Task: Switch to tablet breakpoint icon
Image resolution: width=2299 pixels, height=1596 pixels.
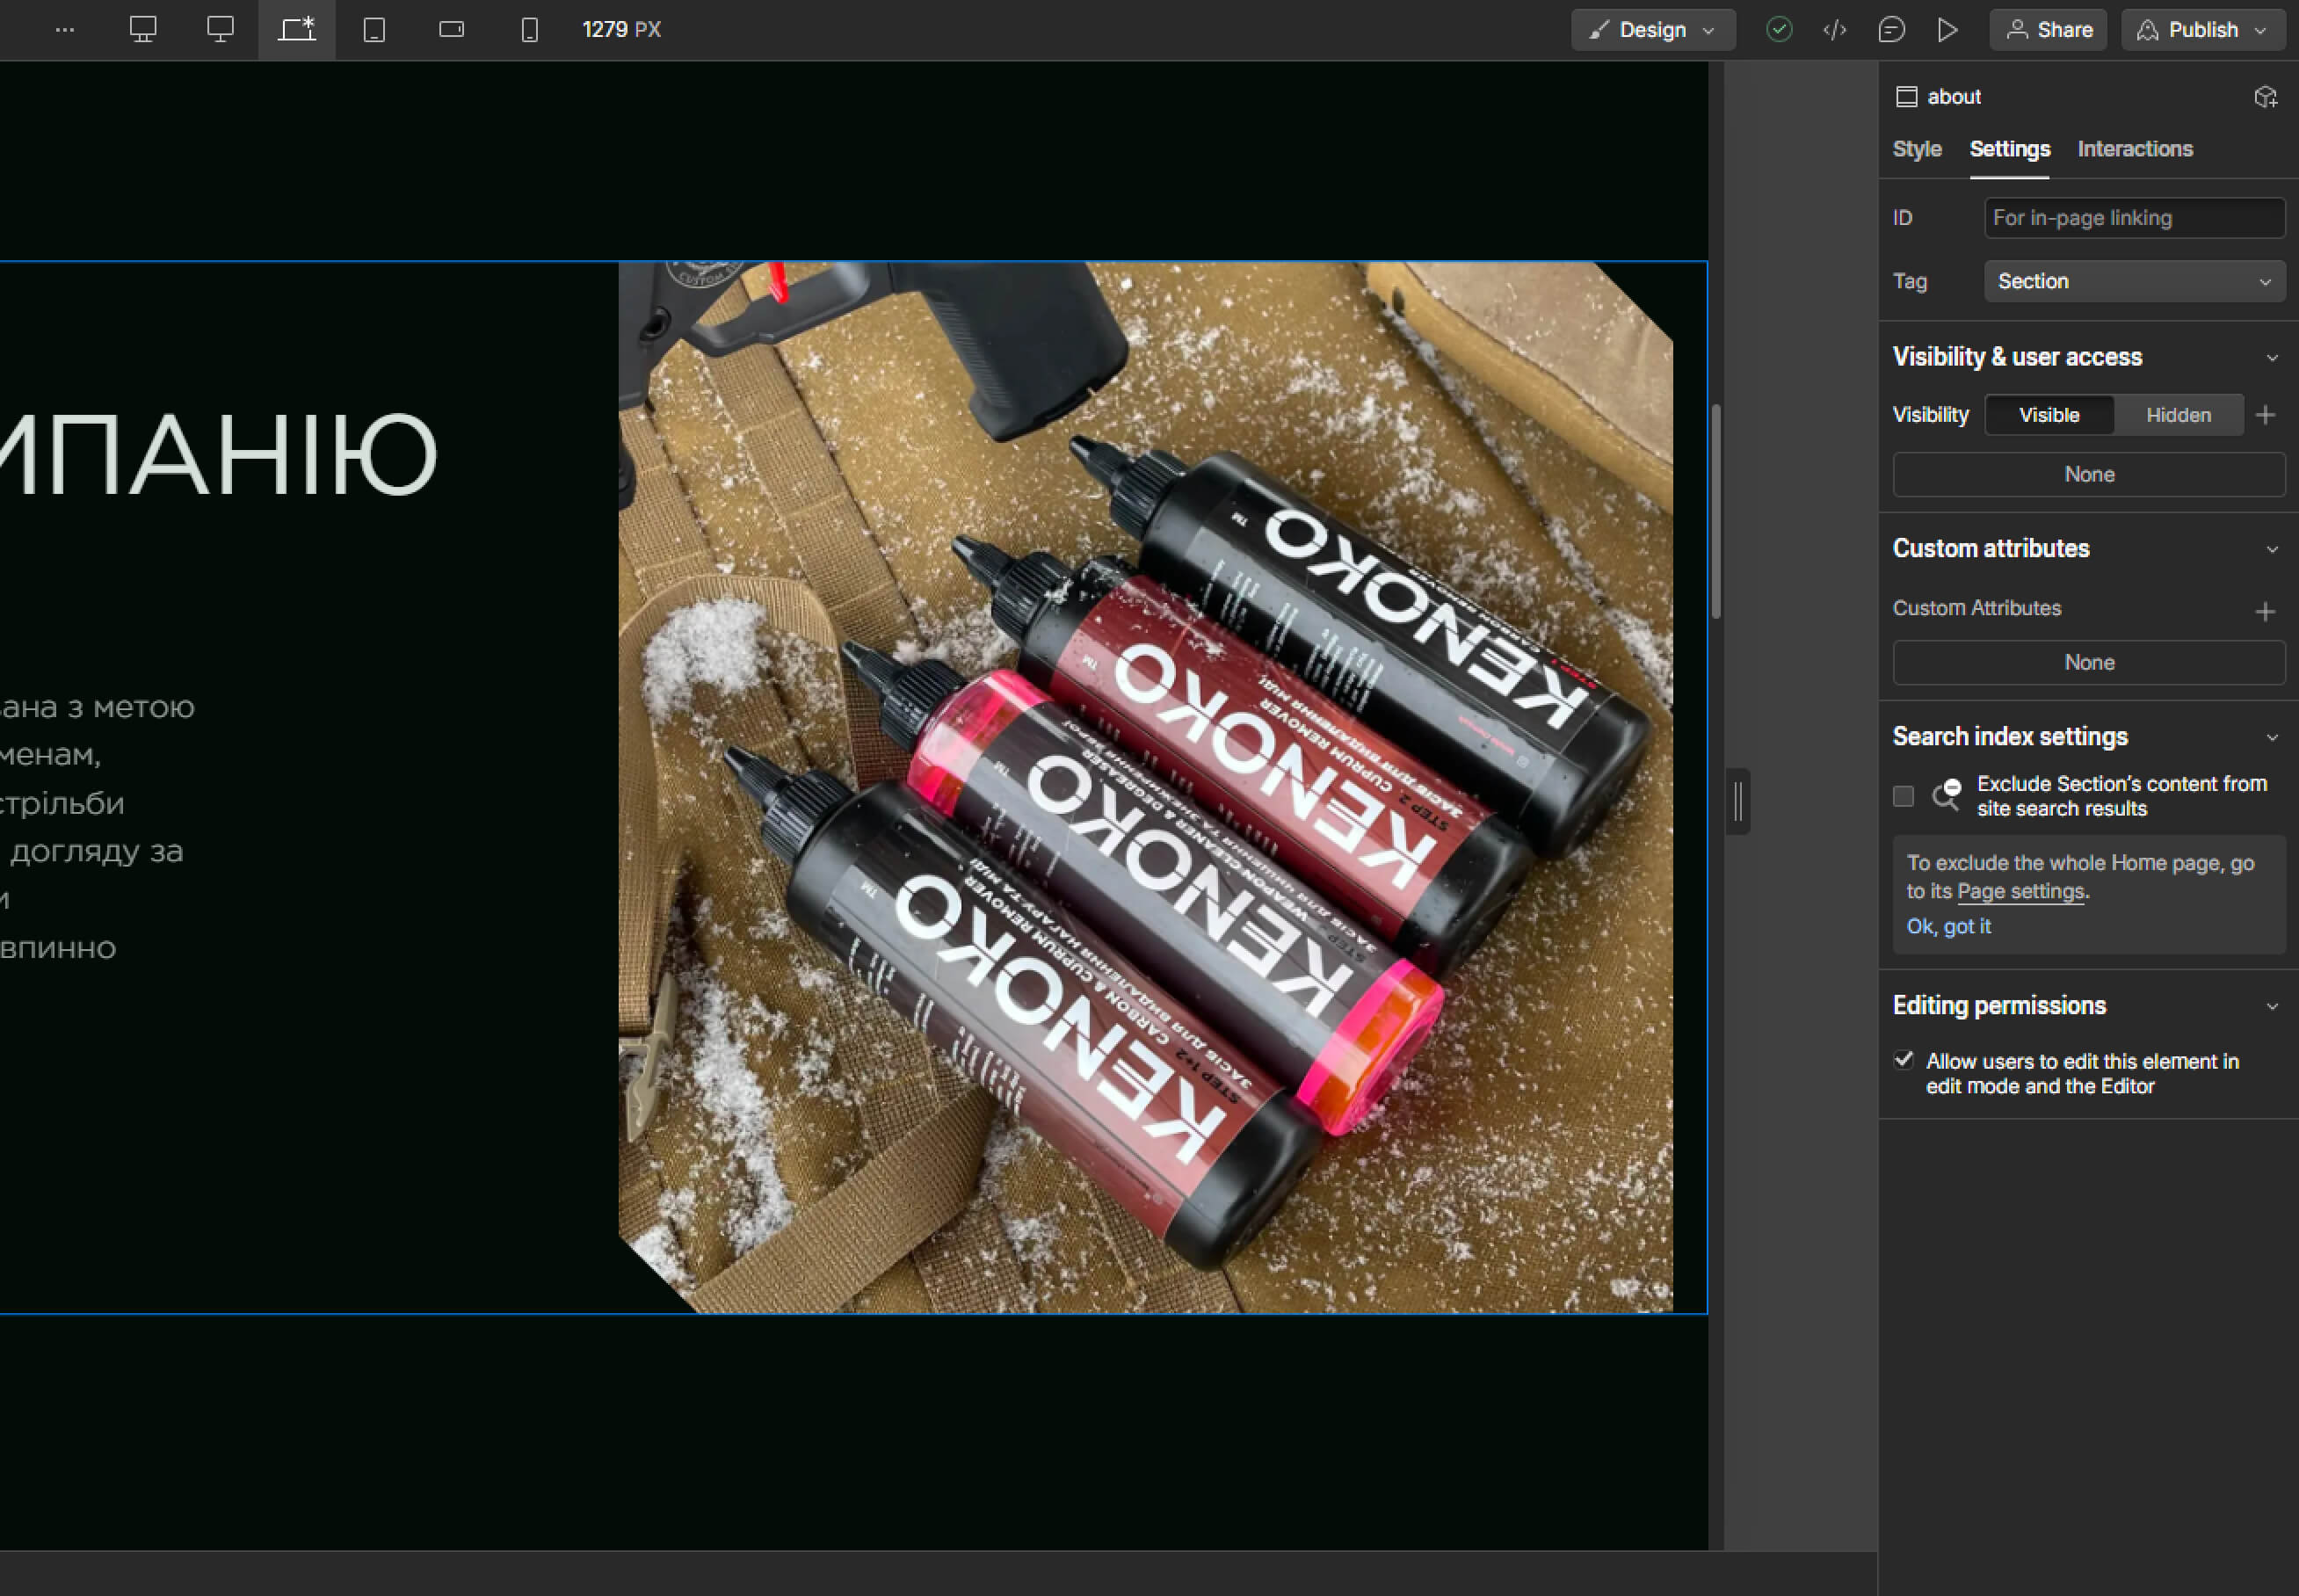Action: click(x=374, y=30)
